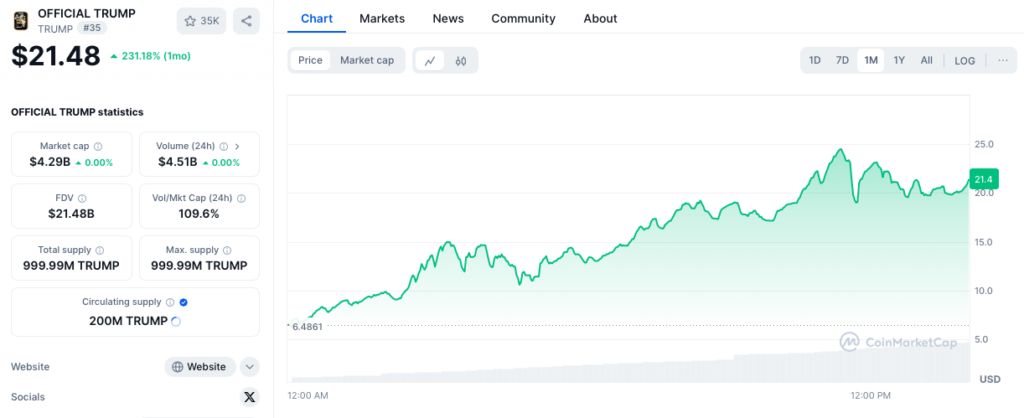Click the OFFICIAL TRUMP statistics heading
The height and width of the screenshot is (418, 1024).
click(77, 112)
